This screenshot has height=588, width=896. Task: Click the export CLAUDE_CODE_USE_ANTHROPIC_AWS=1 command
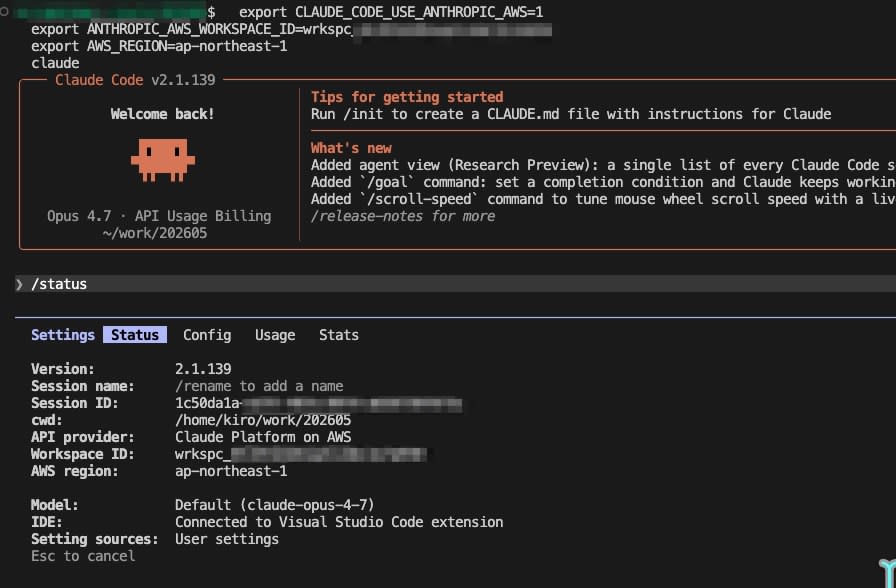[x=391, y=12]
